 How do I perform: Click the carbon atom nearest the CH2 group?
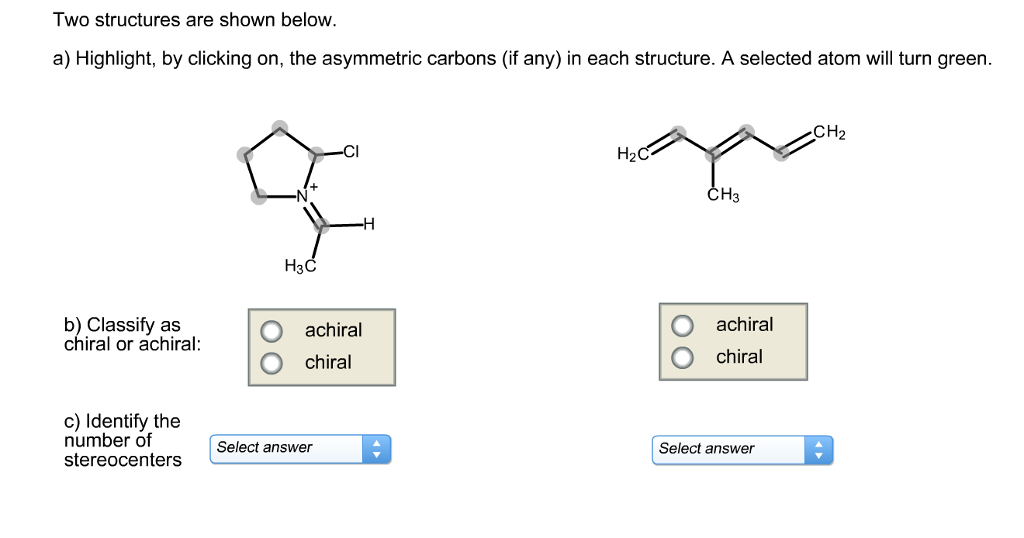(781, 153)
